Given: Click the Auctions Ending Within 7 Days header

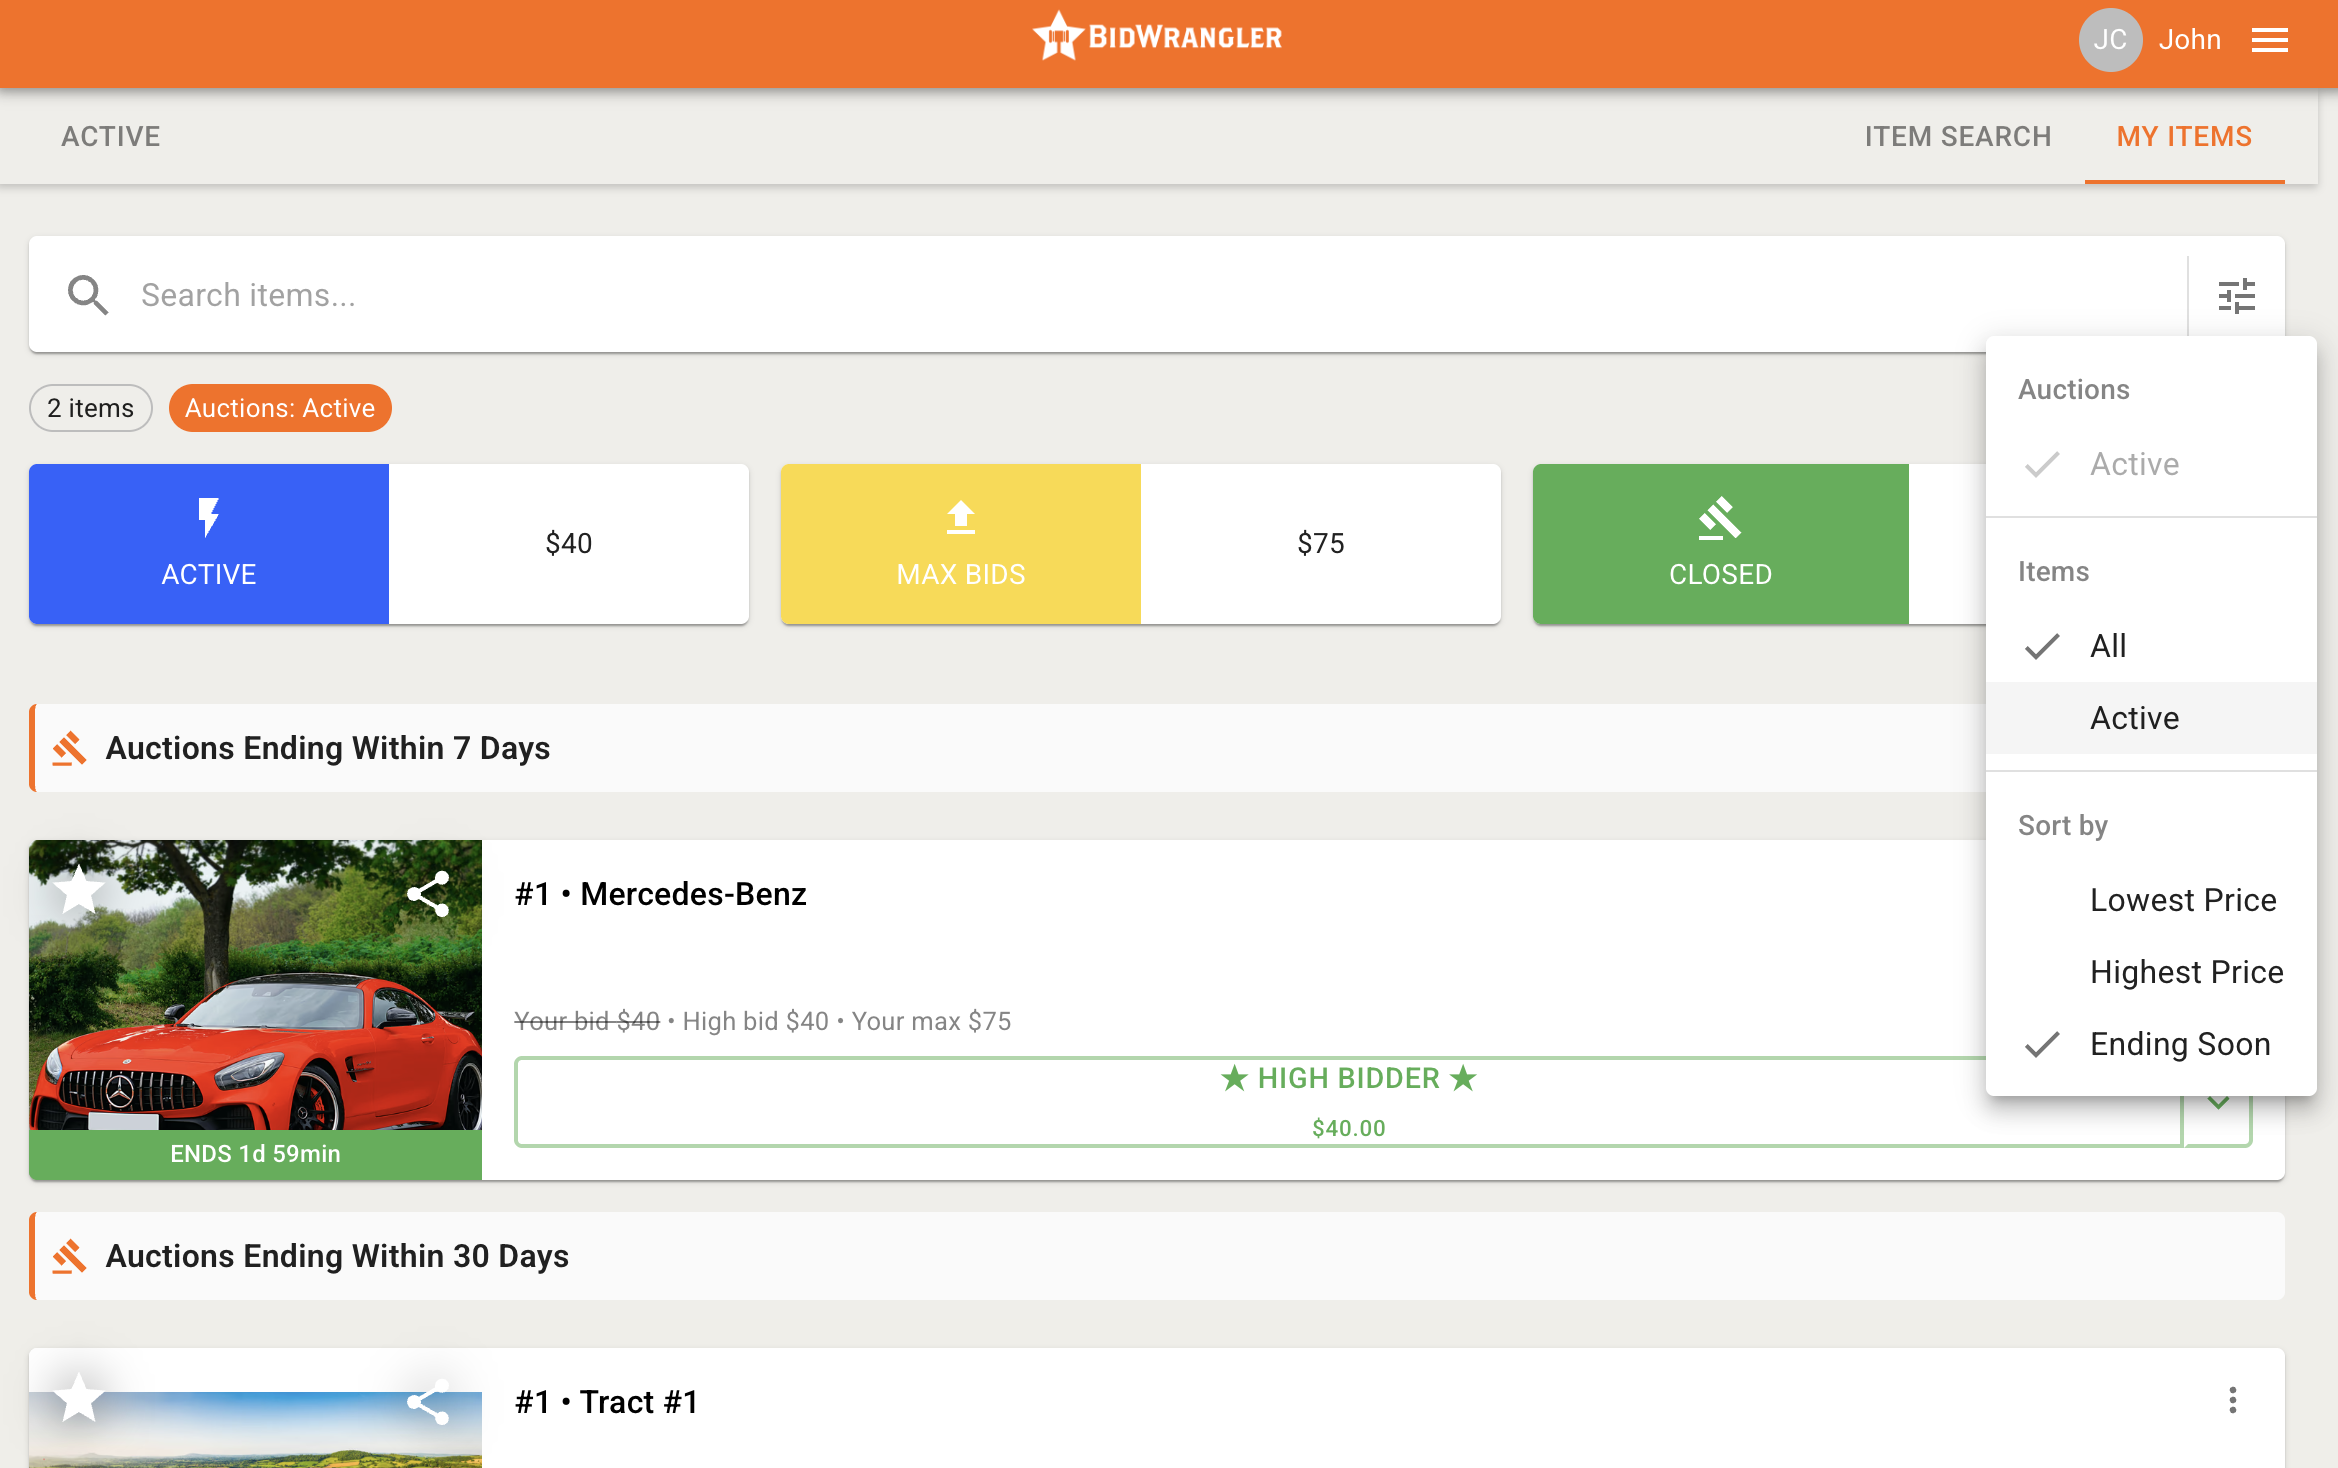Looking at the screenshot, I should pos(328,748).
